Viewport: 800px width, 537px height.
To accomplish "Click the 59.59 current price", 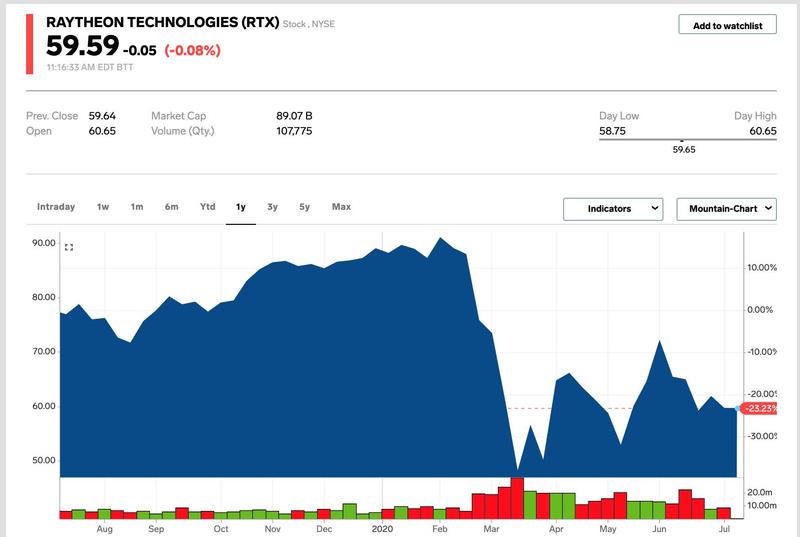I will pyautogui.click(x=83, y=46).
